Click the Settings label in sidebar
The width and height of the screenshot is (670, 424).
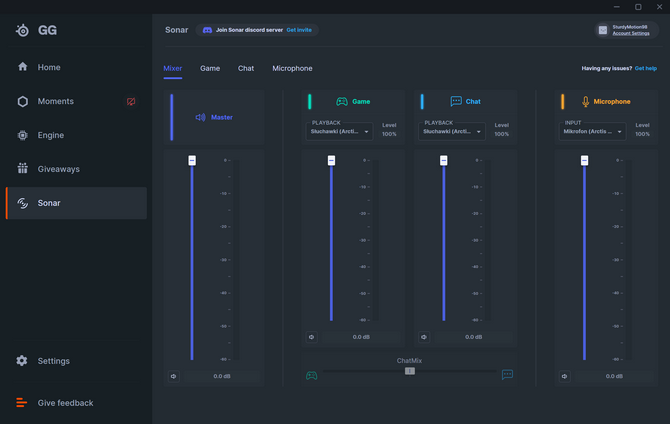tap(53, 361)
